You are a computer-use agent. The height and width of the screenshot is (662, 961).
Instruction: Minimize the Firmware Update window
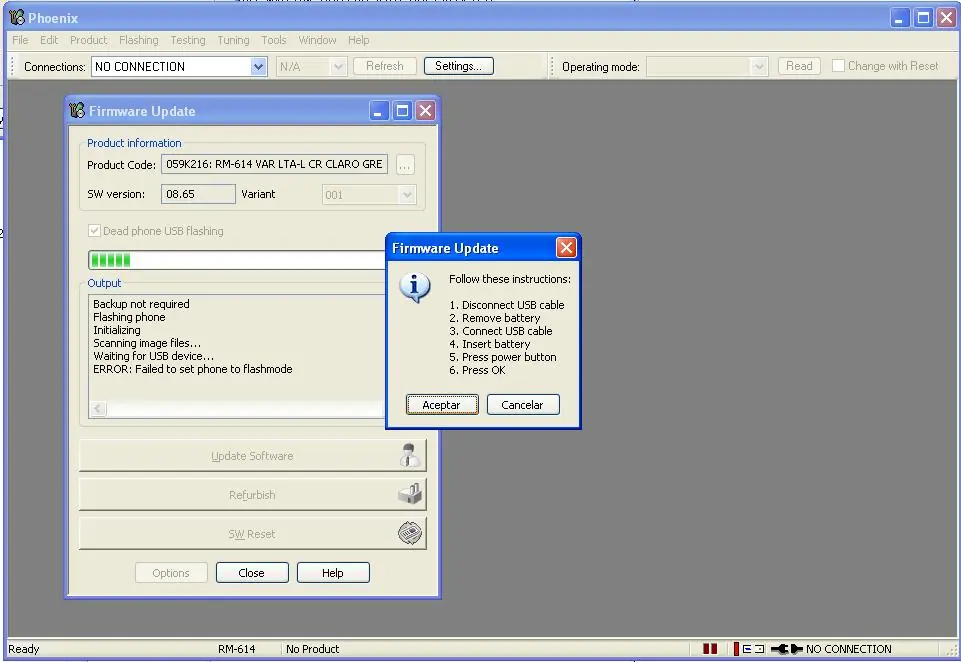379,110
